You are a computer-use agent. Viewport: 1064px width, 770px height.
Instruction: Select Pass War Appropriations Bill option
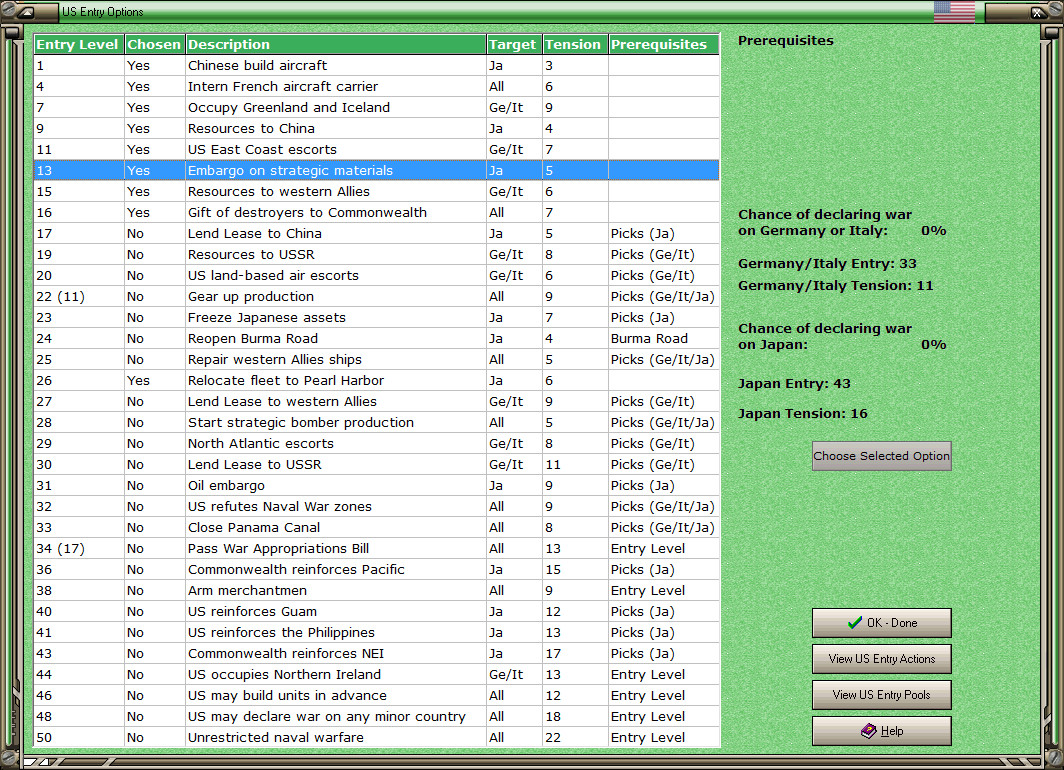point(377,549)
